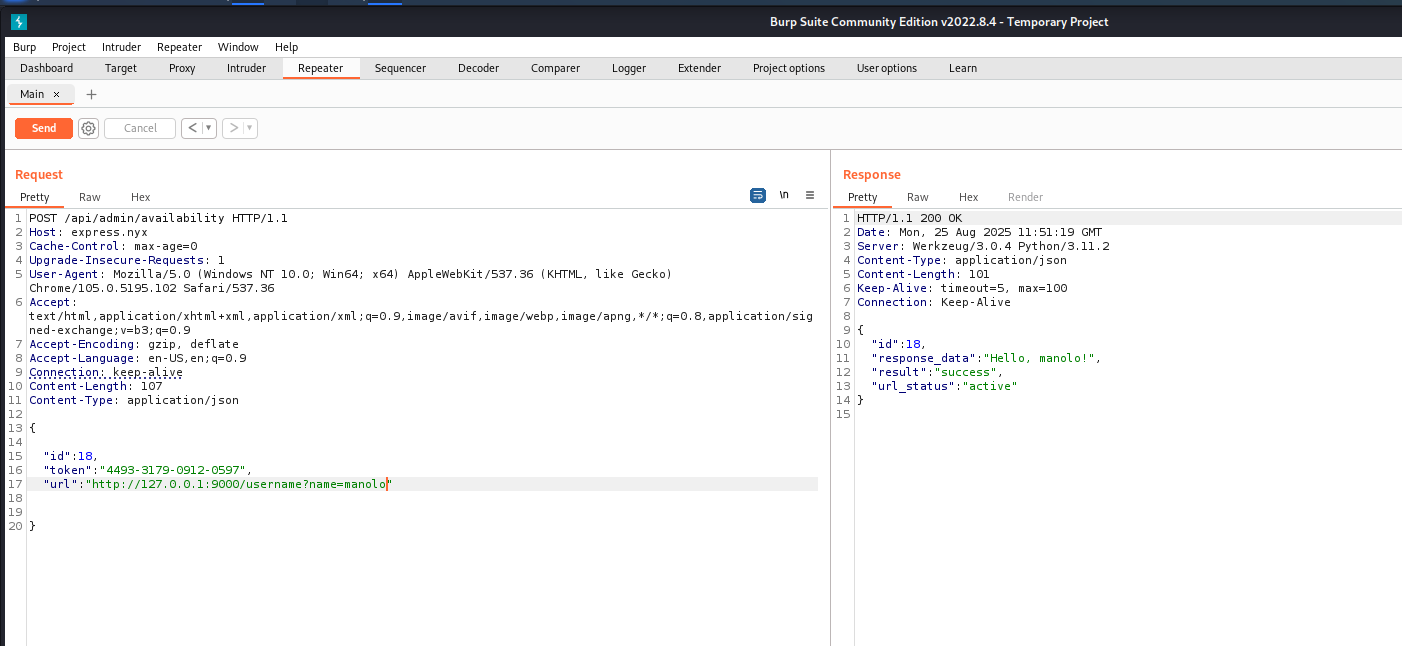Toggle non-printable characters display (\n)
Screen dimensions: 1402x646
click(x=784, y=195)
